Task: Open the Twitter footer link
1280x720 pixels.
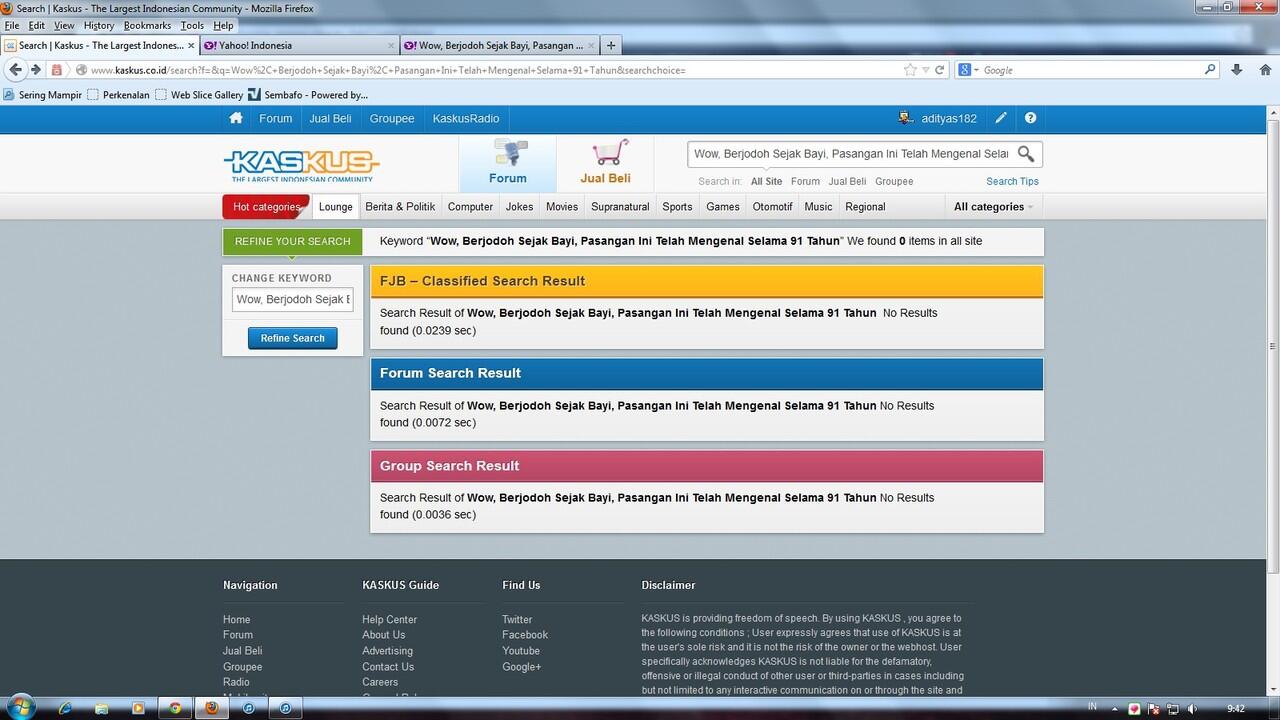Action: tap(517, 619)
